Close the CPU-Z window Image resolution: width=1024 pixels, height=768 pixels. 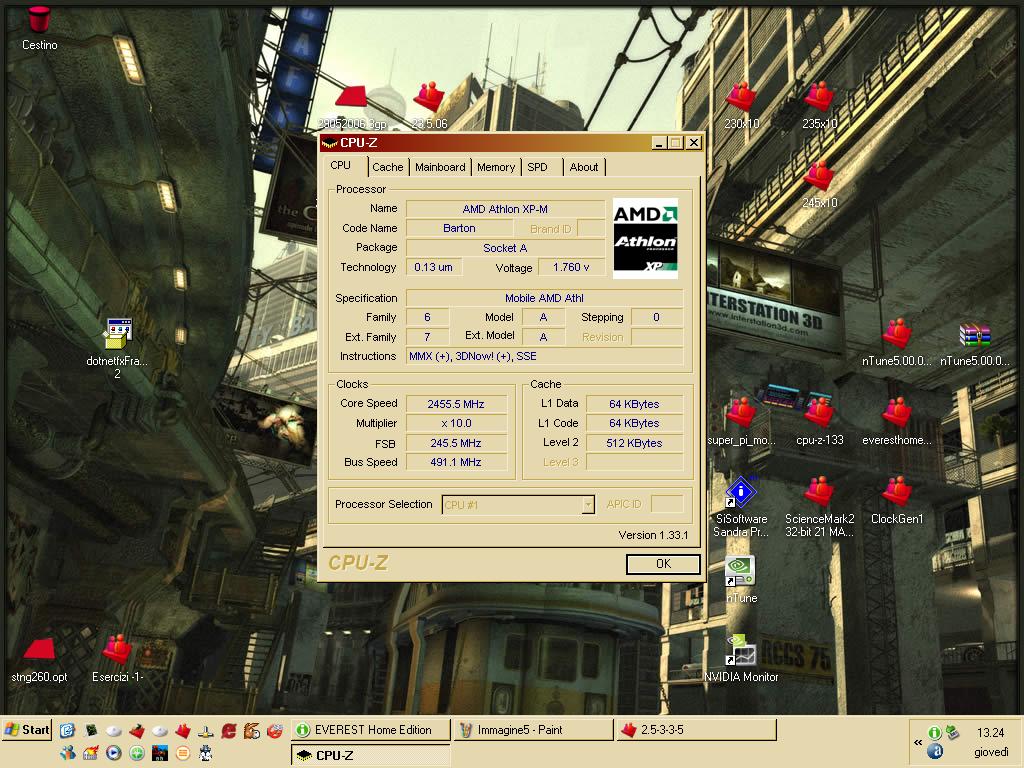pos(694,142)
